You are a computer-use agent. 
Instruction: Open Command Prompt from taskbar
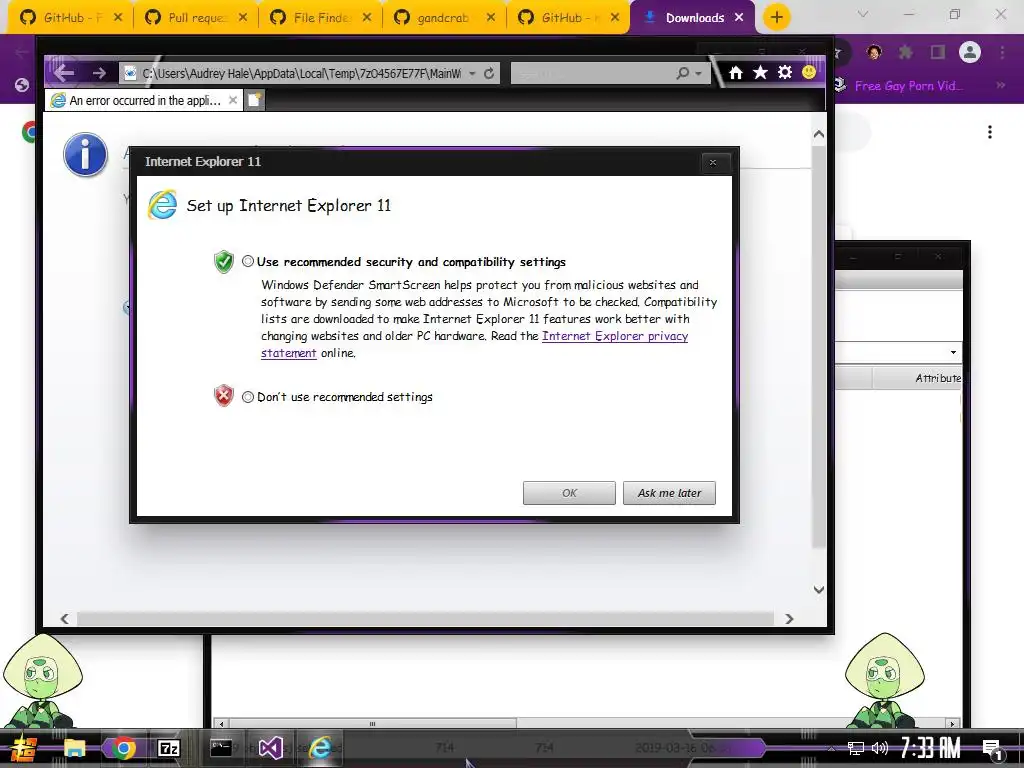221,747
